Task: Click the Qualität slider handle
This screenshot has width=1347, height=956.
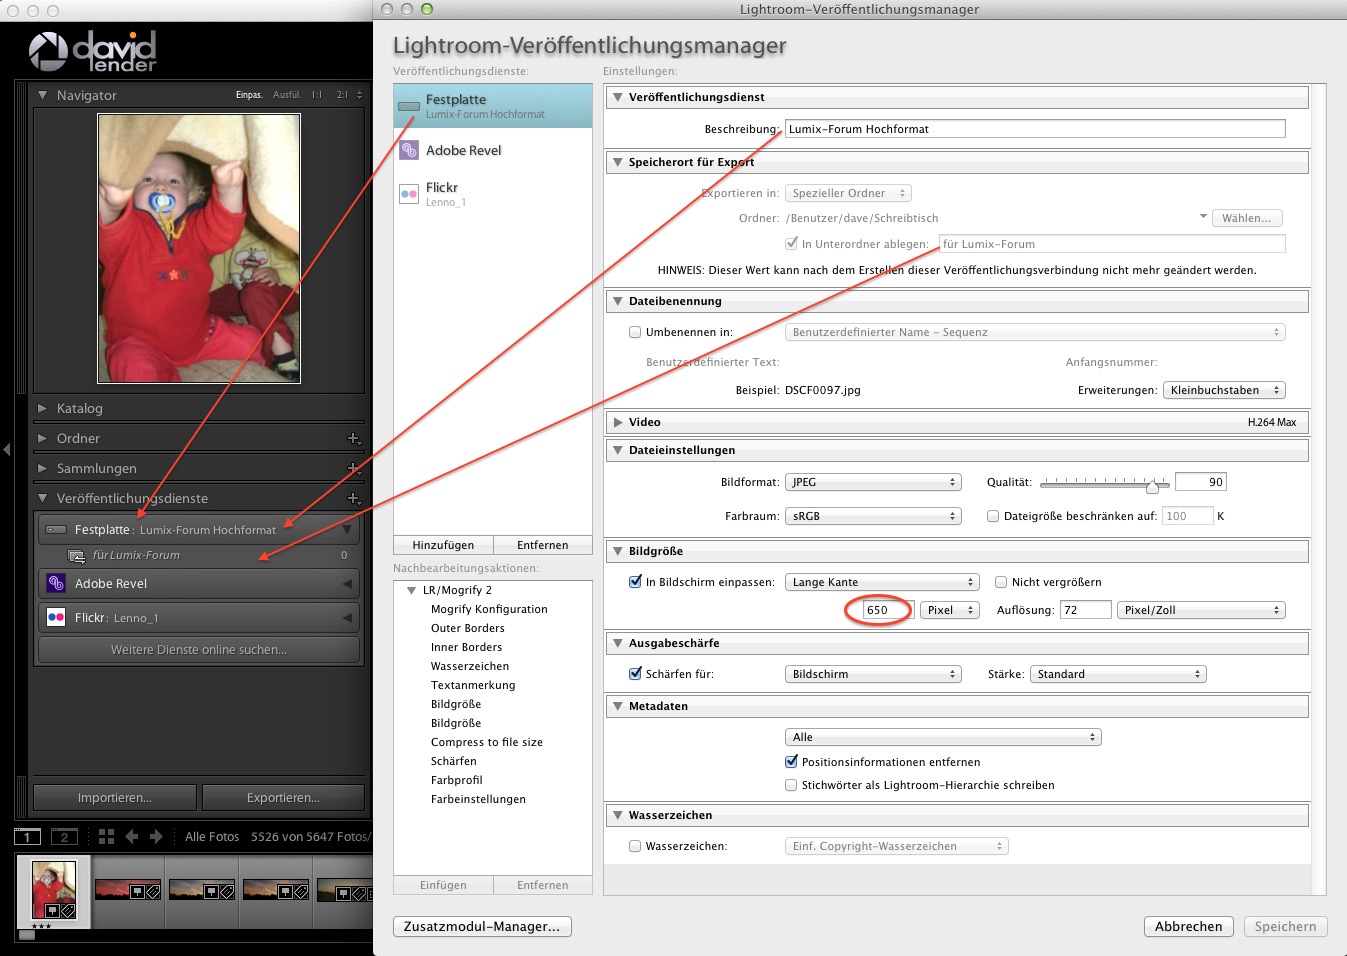Action: click(x=1152, y=487)
